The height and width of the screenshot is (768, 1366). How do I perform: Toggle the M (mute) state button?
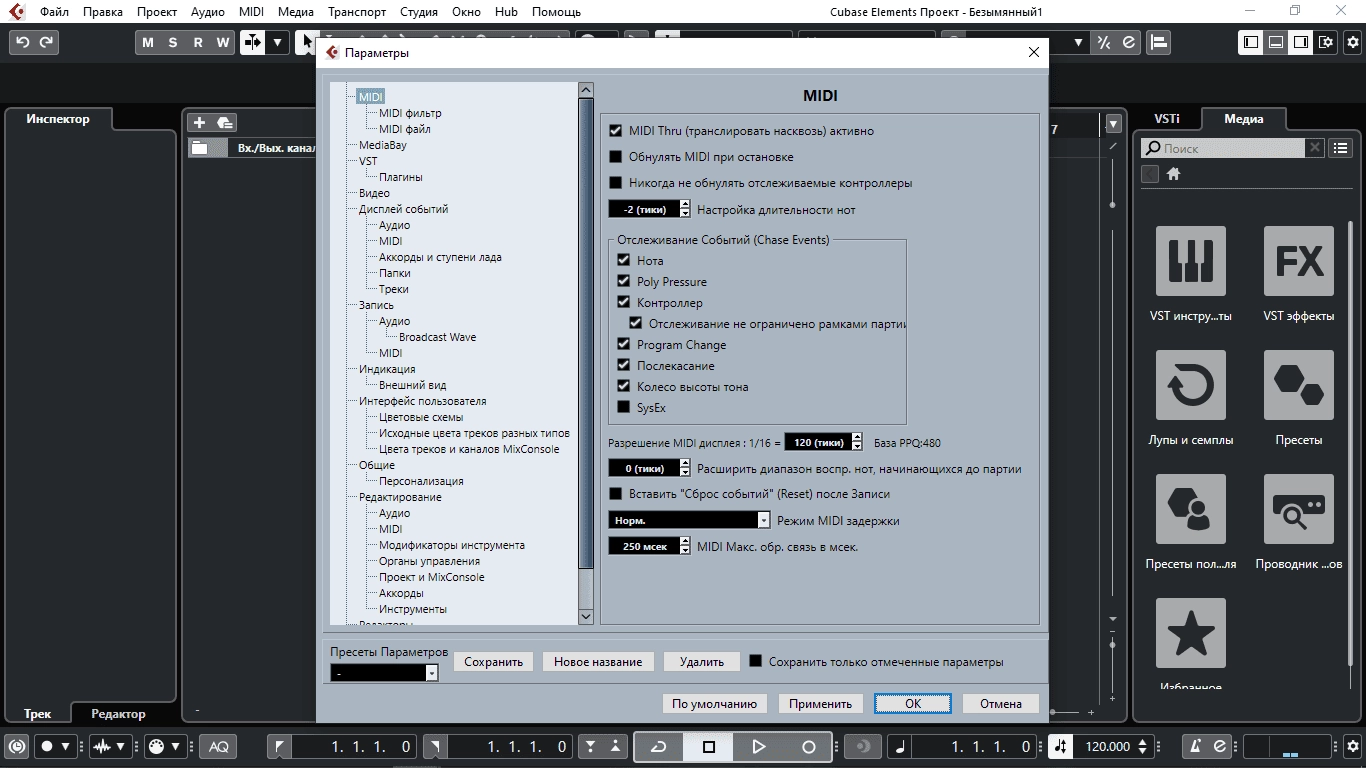point(148,42)
